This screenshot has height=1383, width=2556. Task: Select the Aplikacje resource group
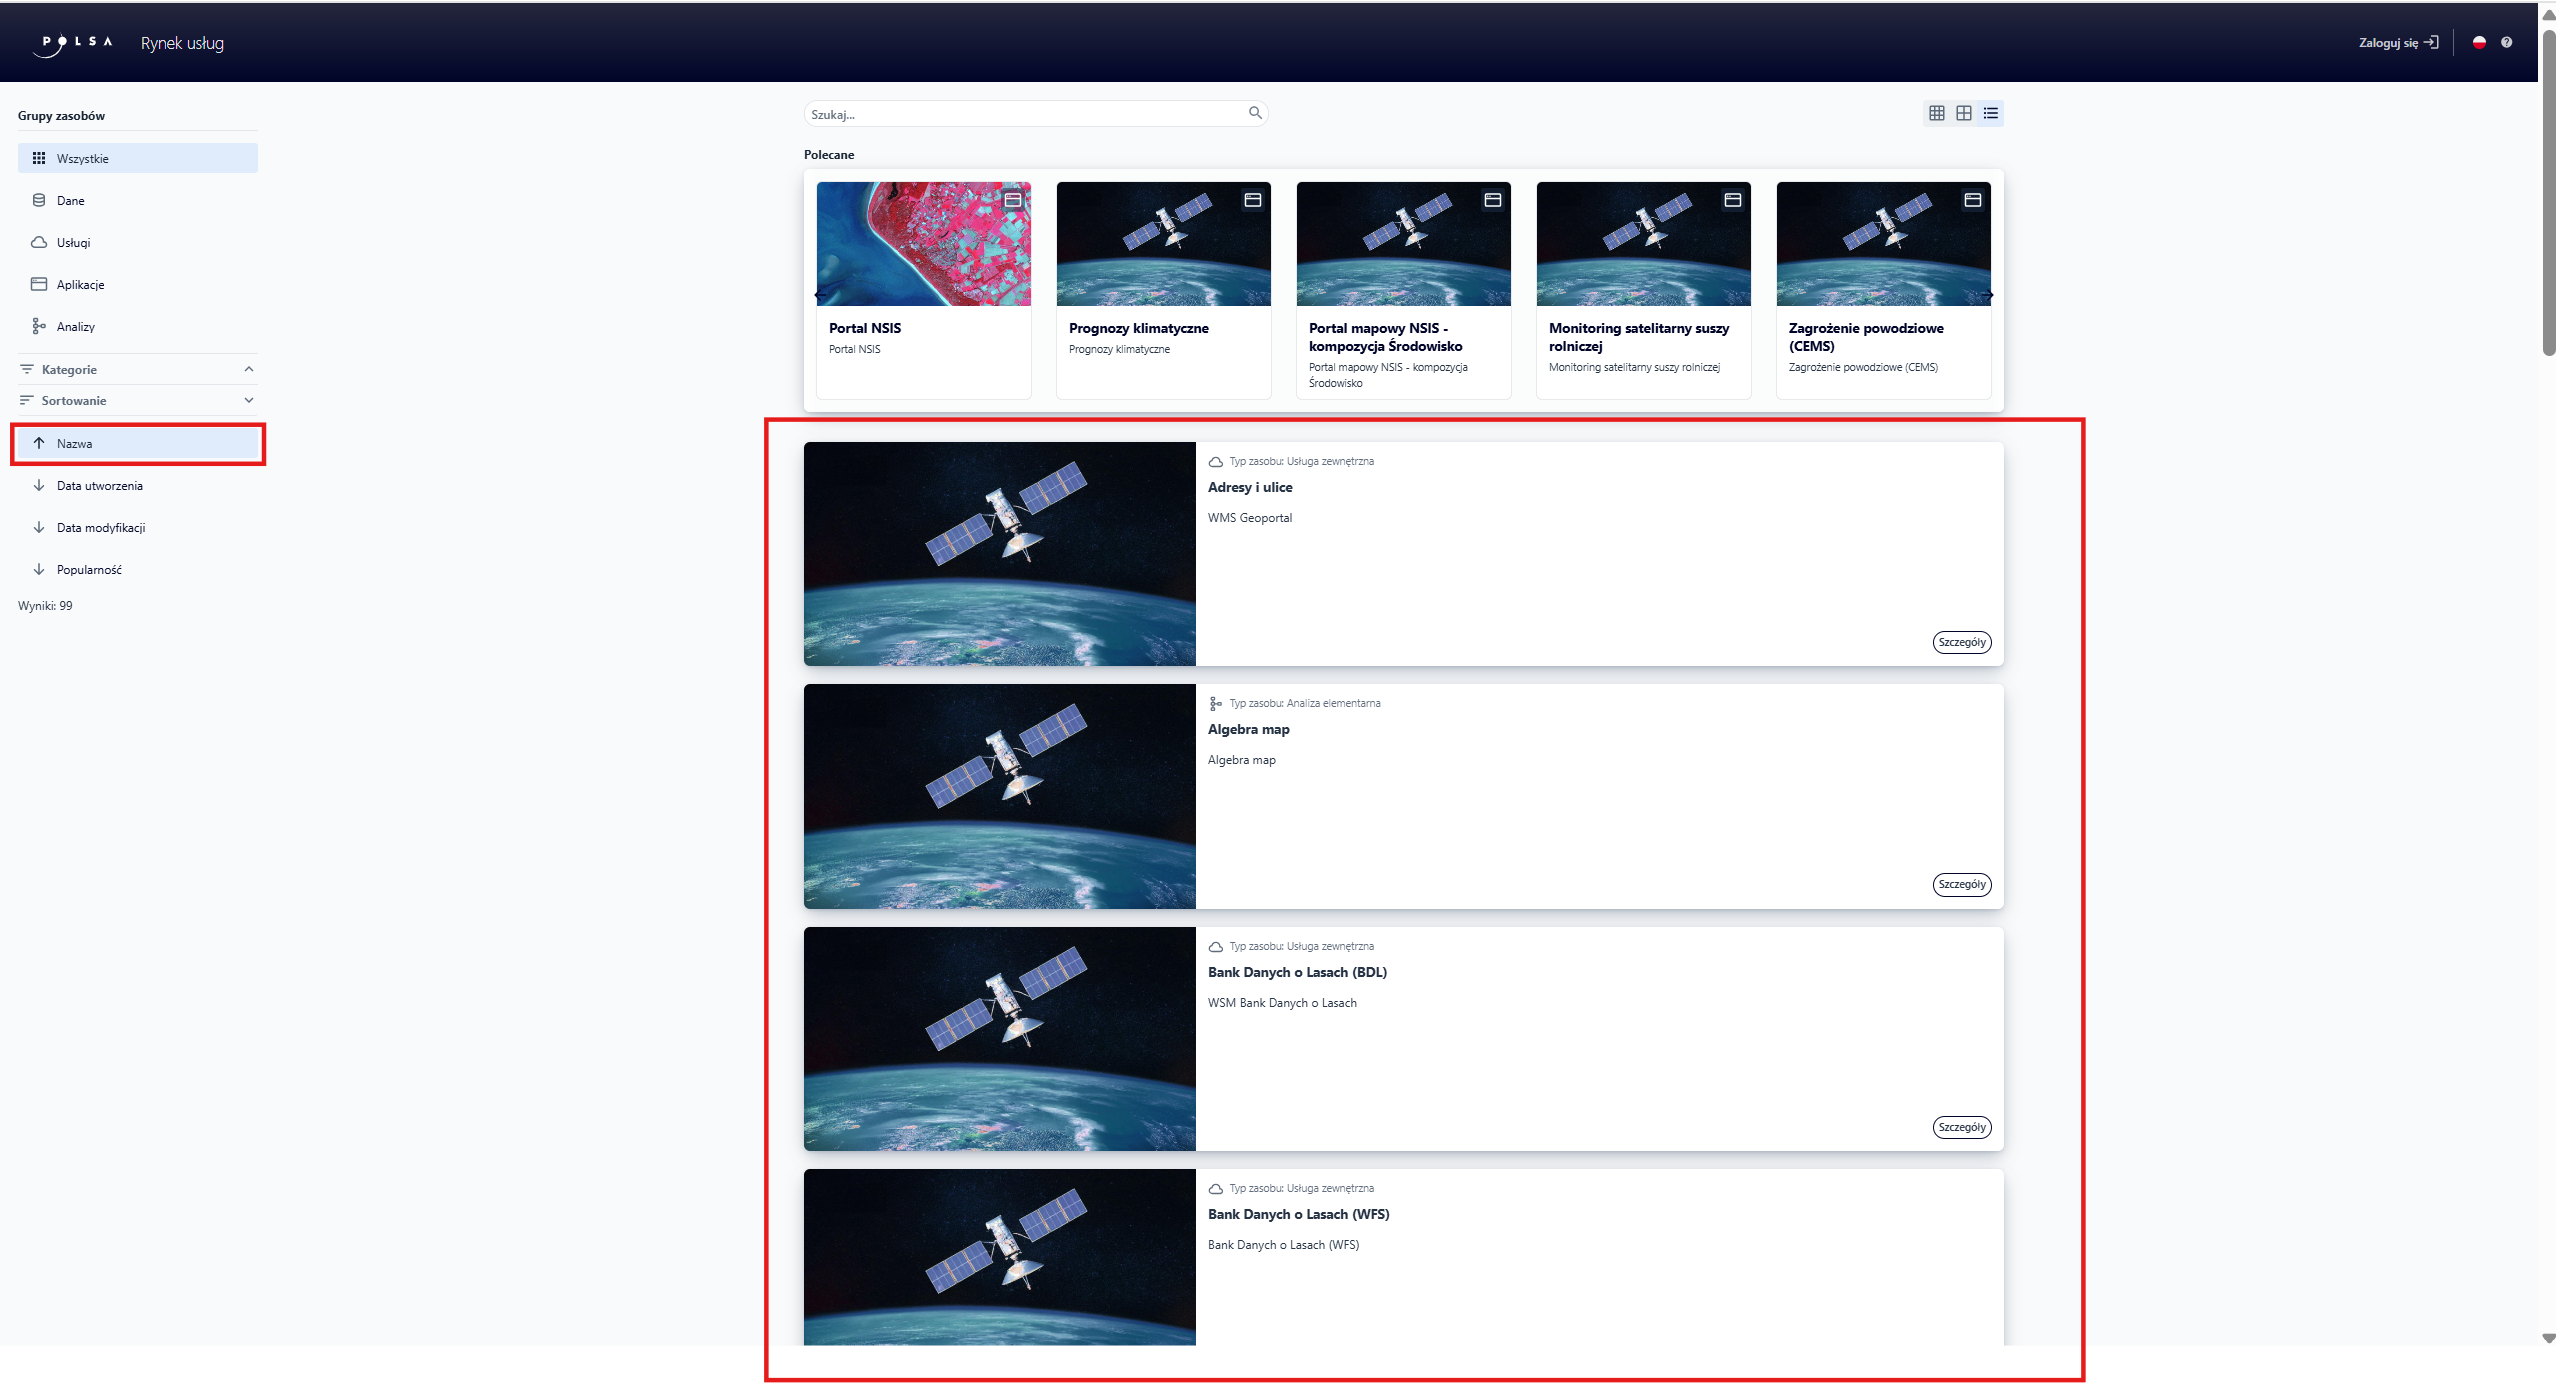80,285
